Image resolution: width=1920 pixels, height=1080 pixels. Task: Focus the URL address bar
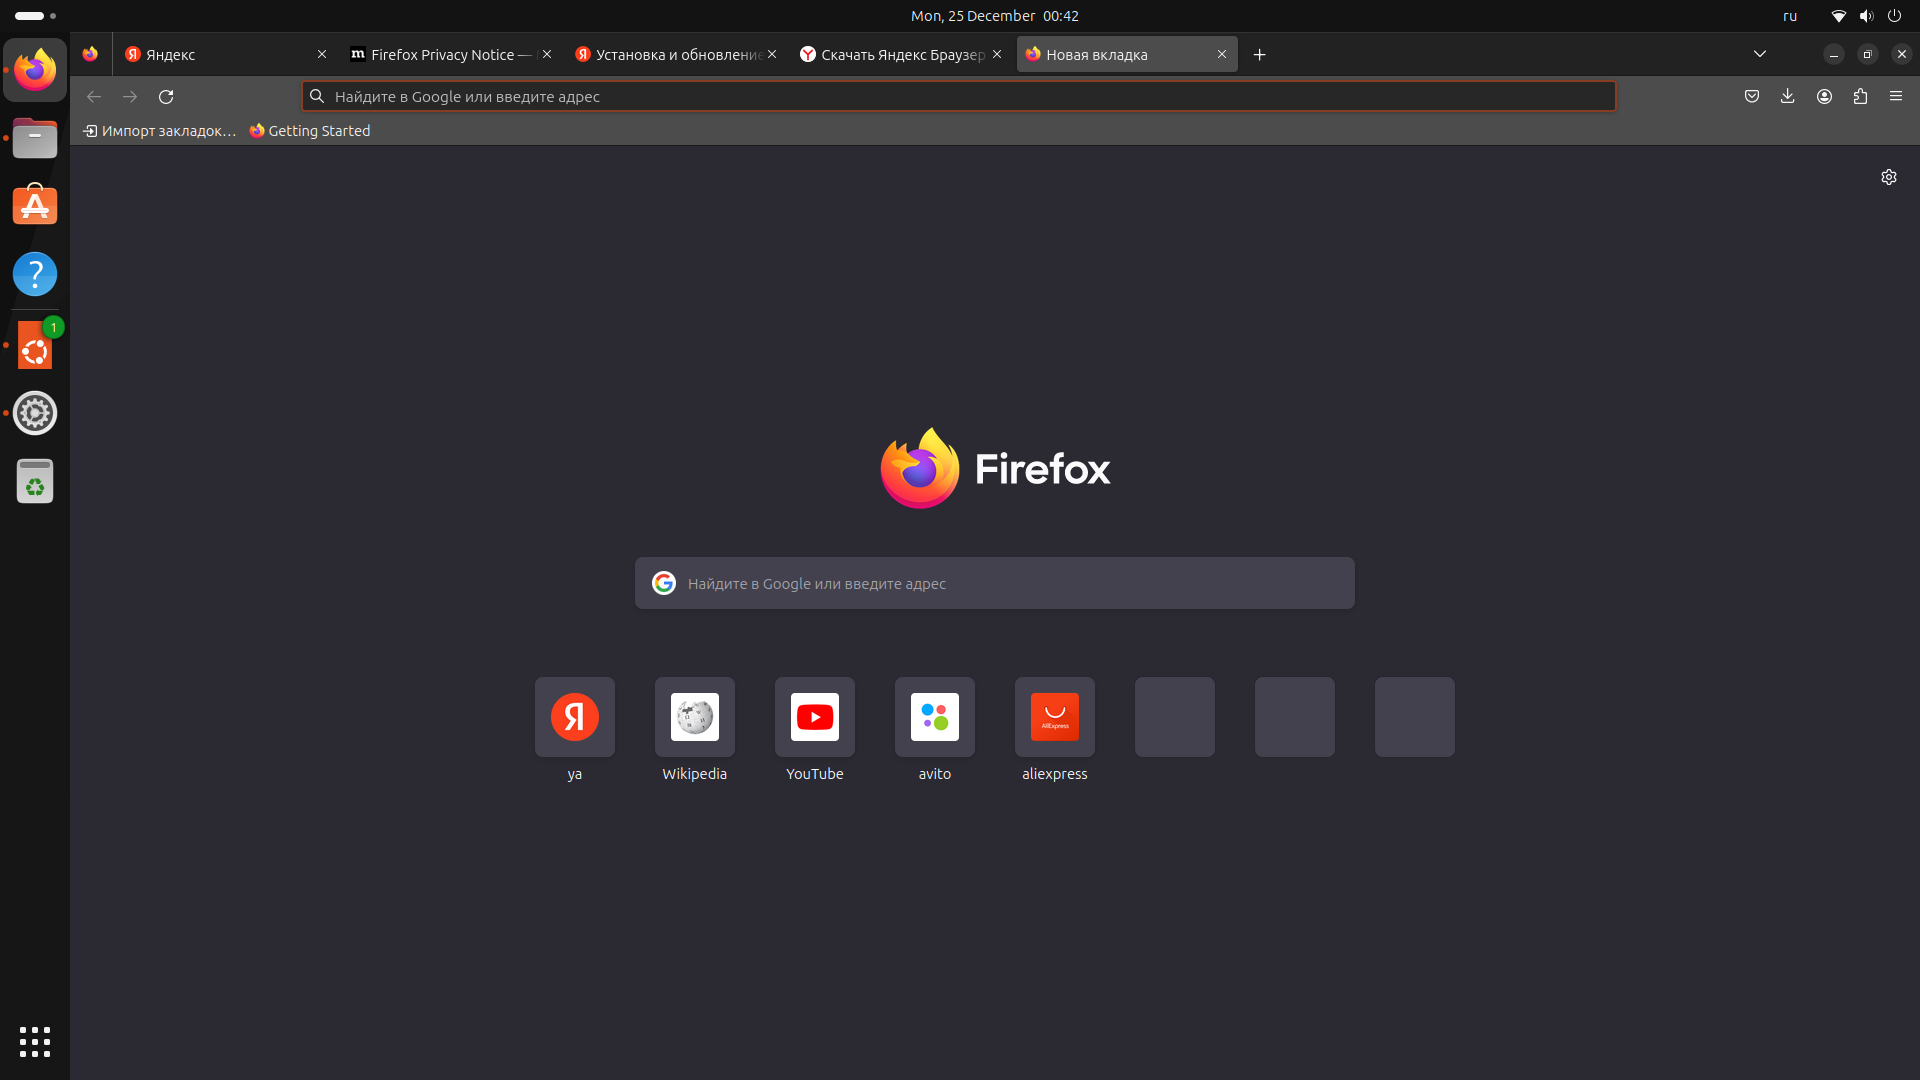click(958, 97)
